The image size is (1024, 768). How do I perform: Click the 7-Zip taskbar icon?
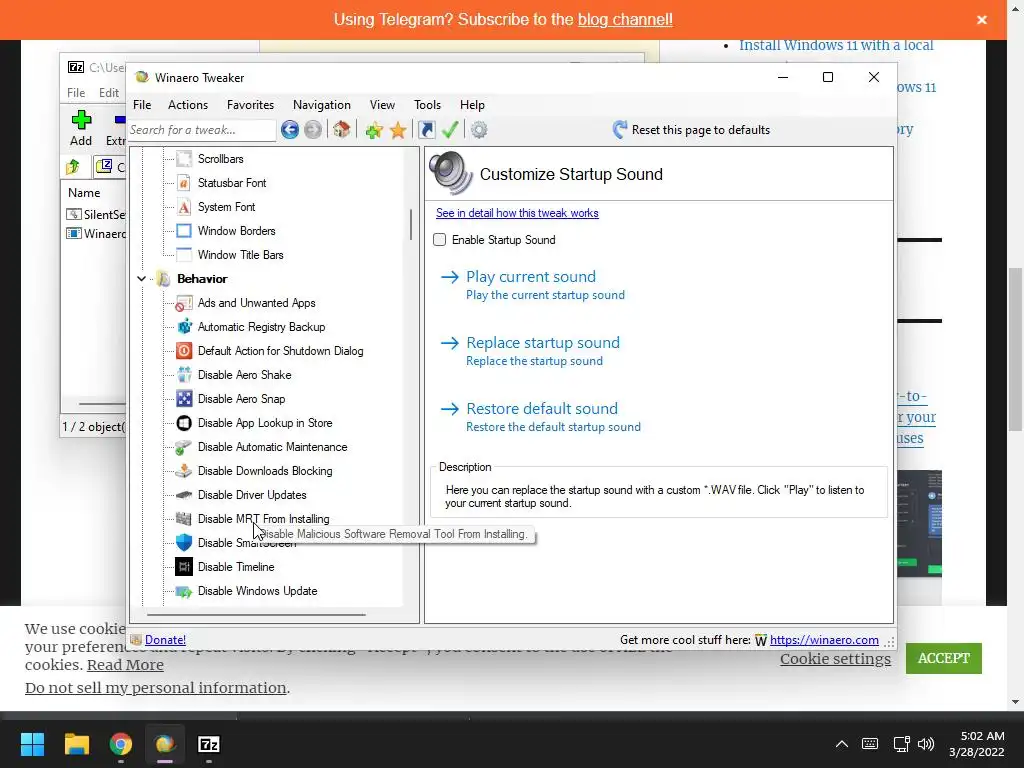(208, 744)
